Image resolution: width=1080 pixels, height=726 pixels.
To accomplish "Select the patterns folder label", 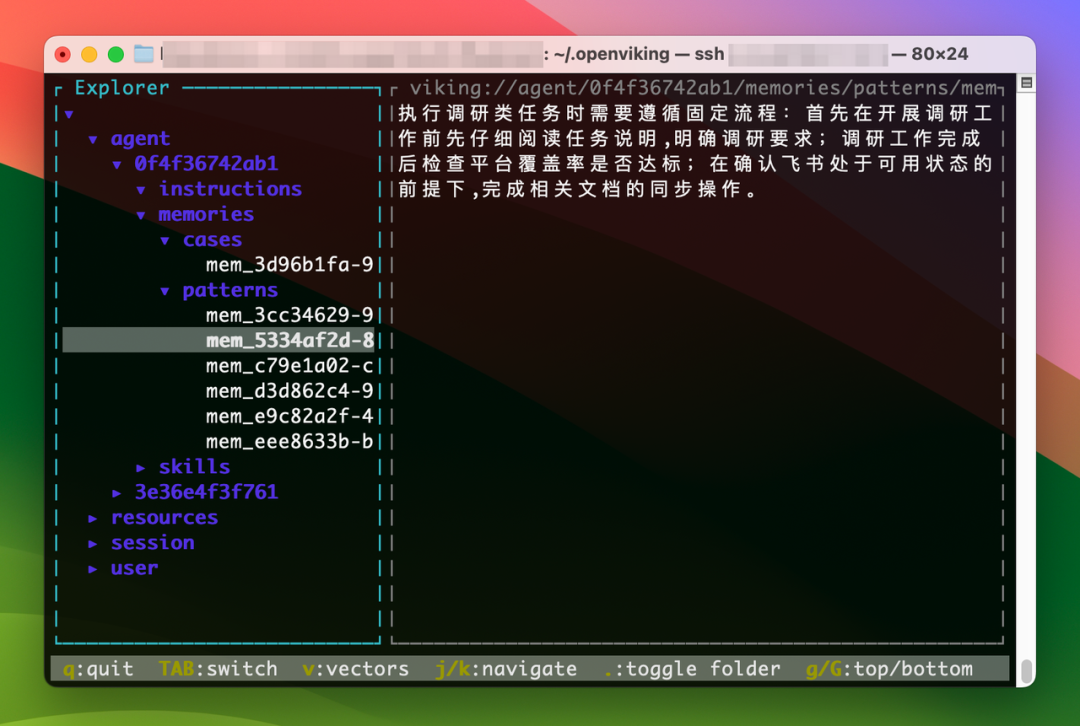I will tap(230, 290).
